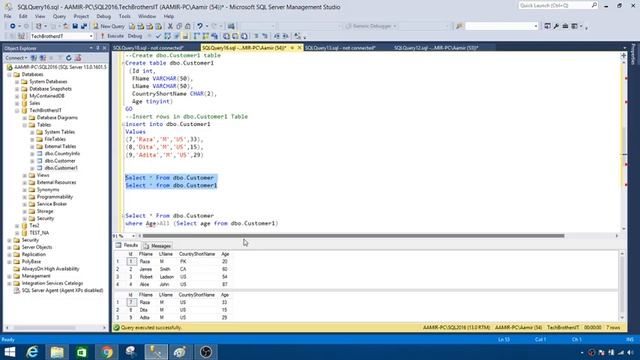Open Google Chrome from the taskbar
The height and width of the screenshot is (360, 640).
pos(107,352)
